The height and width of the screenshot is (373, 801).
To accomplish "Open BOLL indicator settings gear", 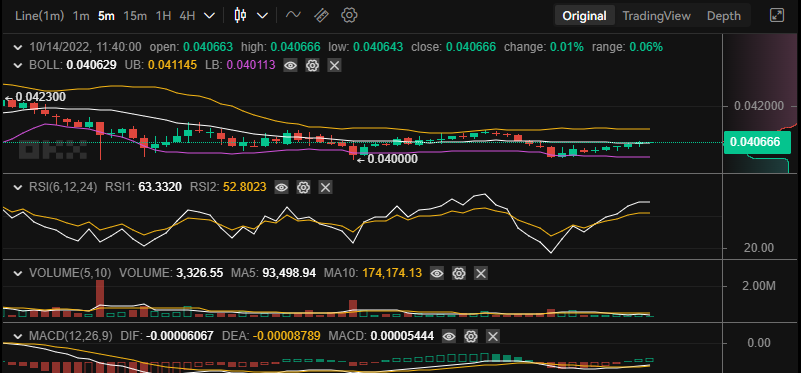I will click(x=313, y=65).
